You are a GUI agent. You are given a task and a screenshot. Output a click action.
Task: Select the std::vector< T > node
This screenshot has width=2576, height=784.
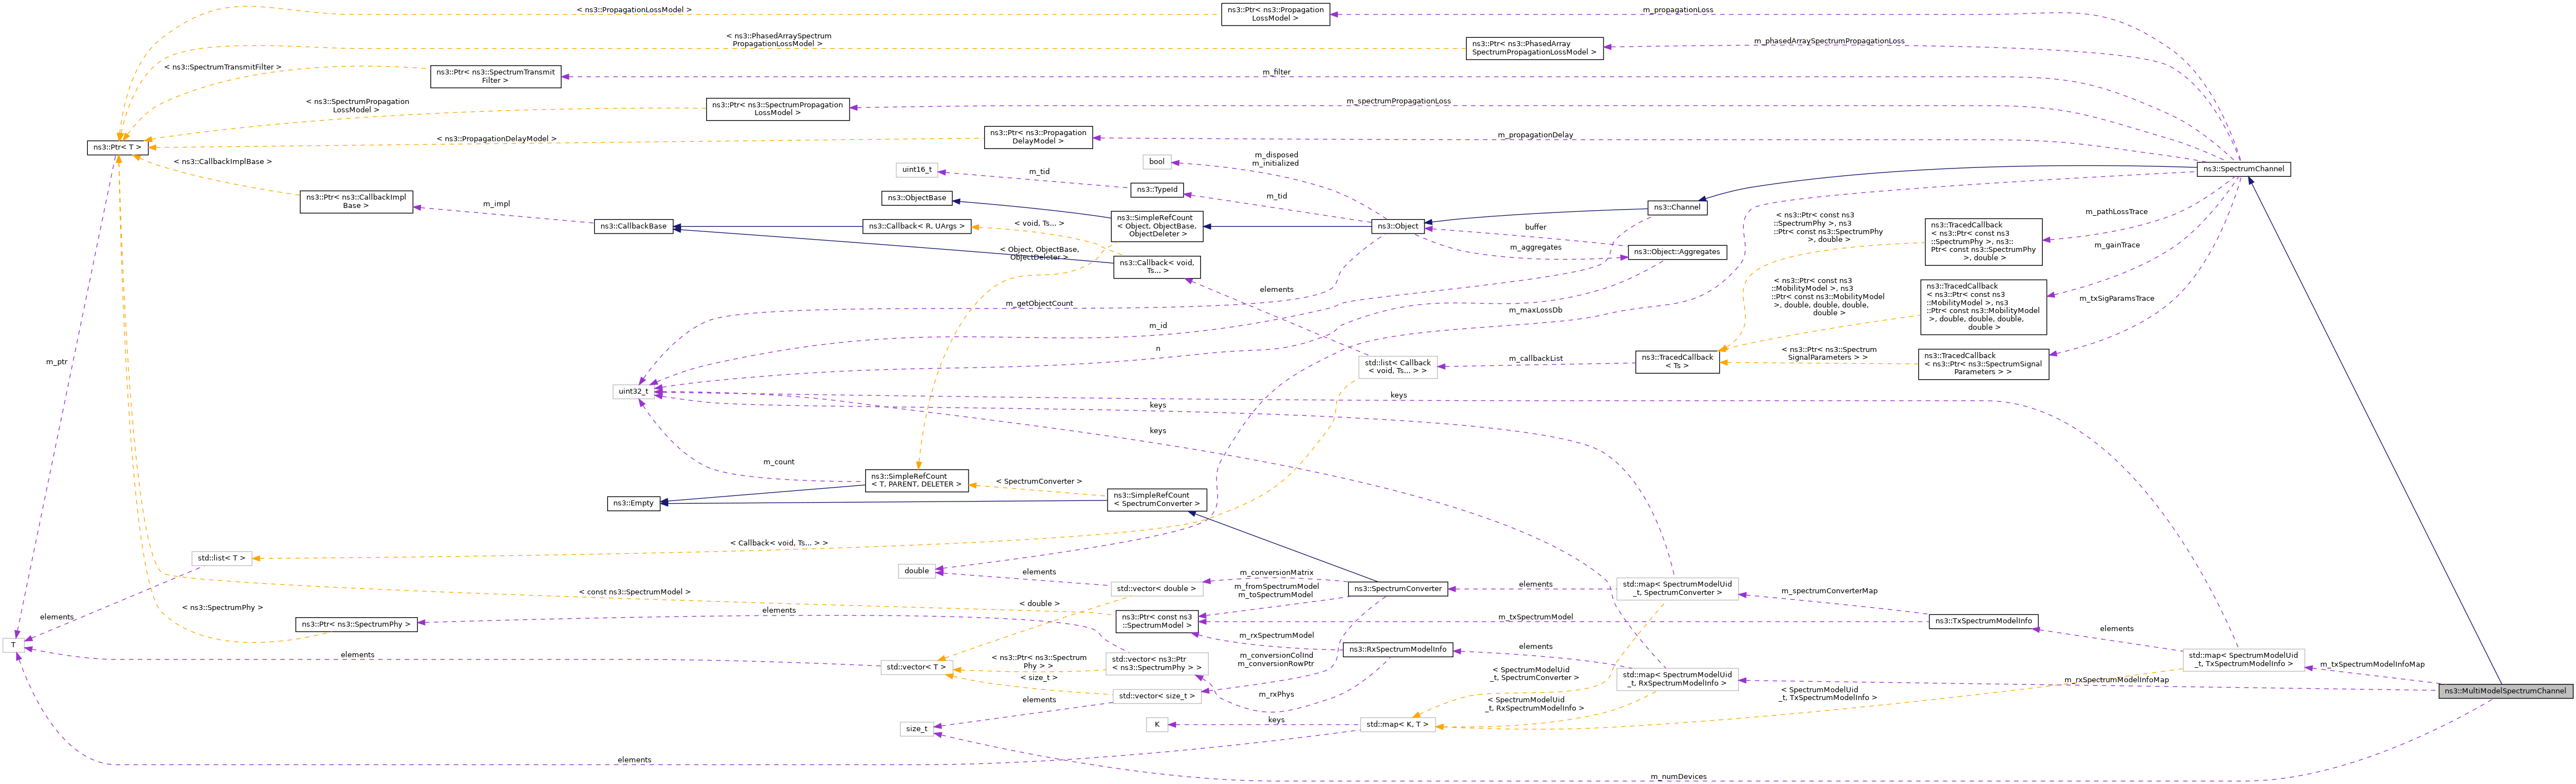917,667
